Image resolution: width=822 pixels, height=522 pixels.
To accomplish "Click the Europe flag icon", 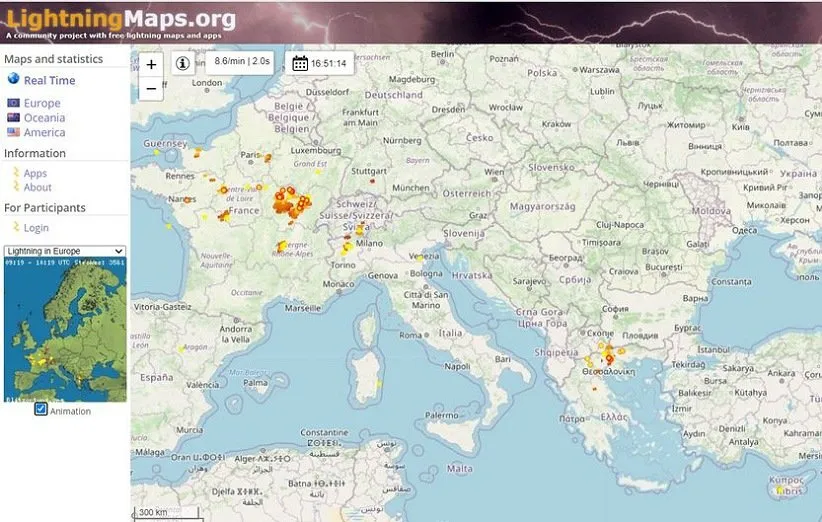I will coord(13,103).
